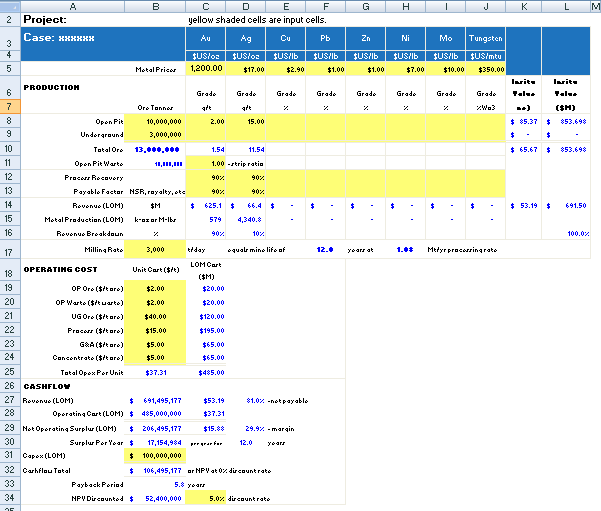
Task: Click Open Pit Ag grade 15.00 cell
Action: pyautogui.click(x=246, y=121)
